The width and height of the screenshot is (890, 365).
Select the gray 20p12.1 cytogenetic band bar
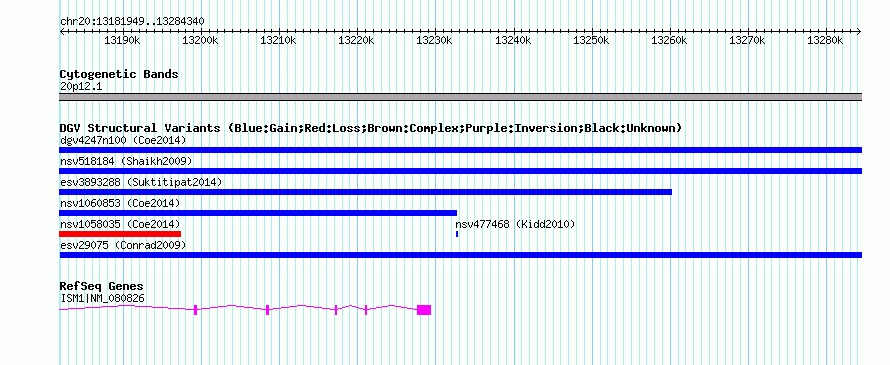coord(461,97)
